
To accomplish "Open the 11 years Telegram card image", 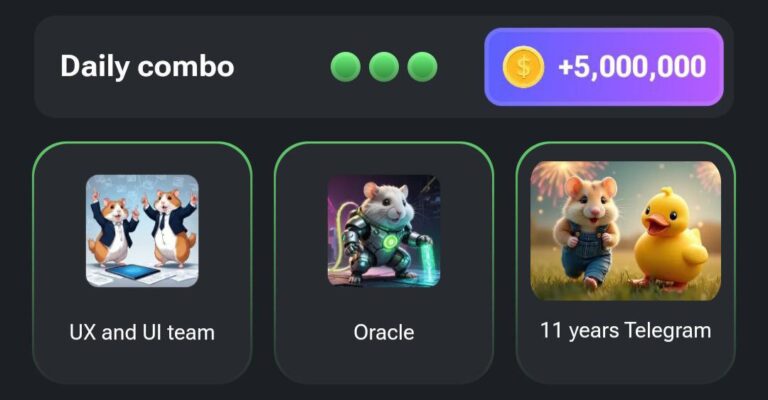I will tap(625, 231).
